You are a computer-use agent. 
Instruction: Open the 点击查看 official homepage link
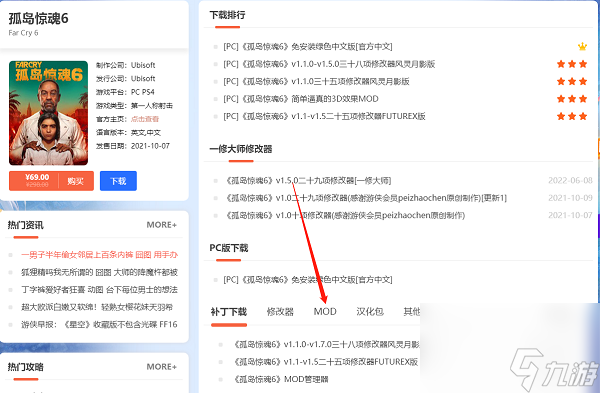coord(145,119)
